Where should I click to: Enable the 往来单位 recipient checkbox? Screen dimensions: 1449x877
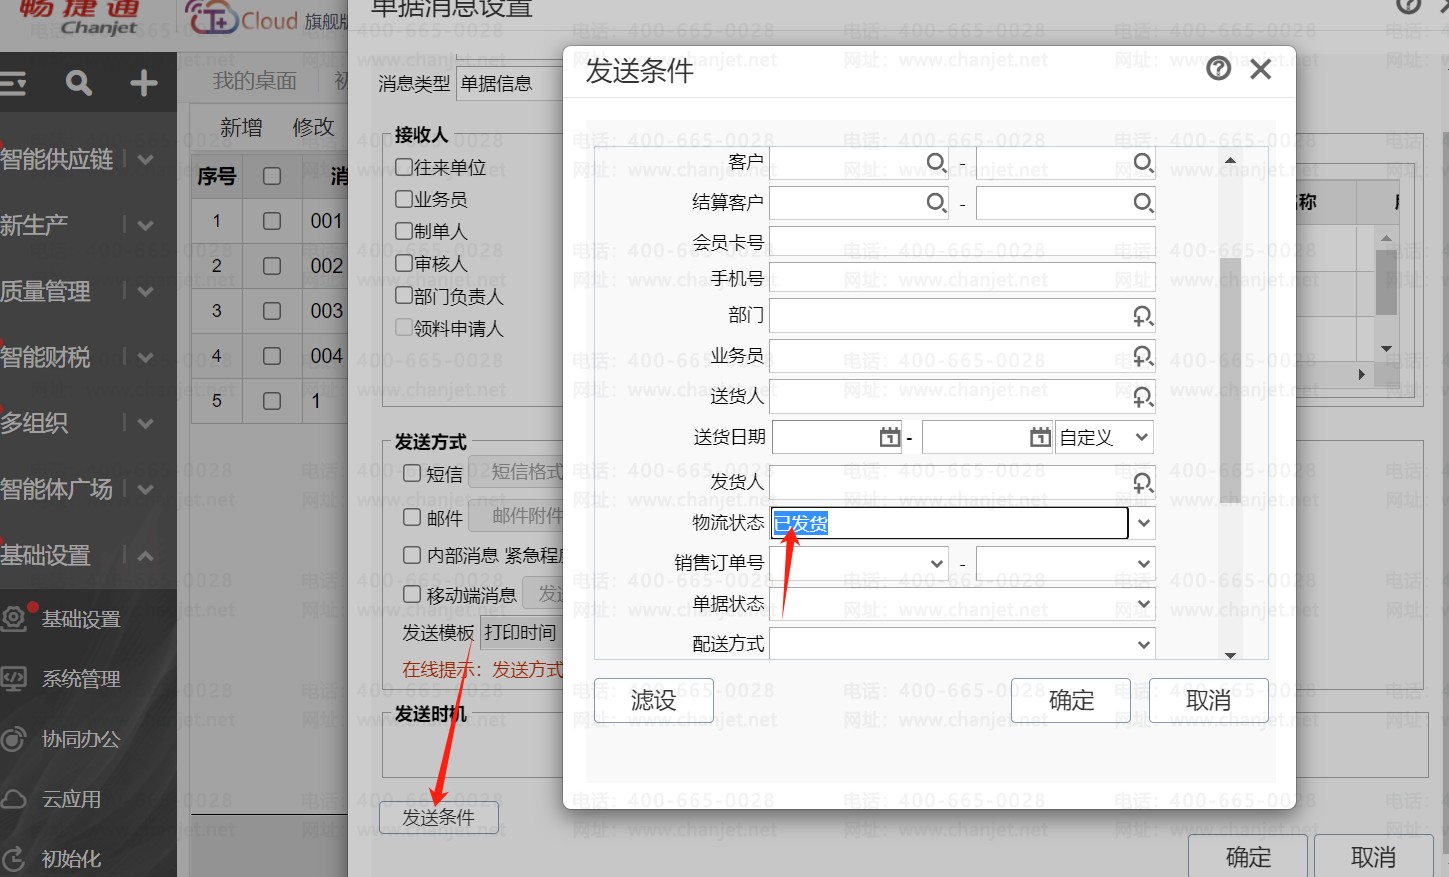[x=404, y=167]
